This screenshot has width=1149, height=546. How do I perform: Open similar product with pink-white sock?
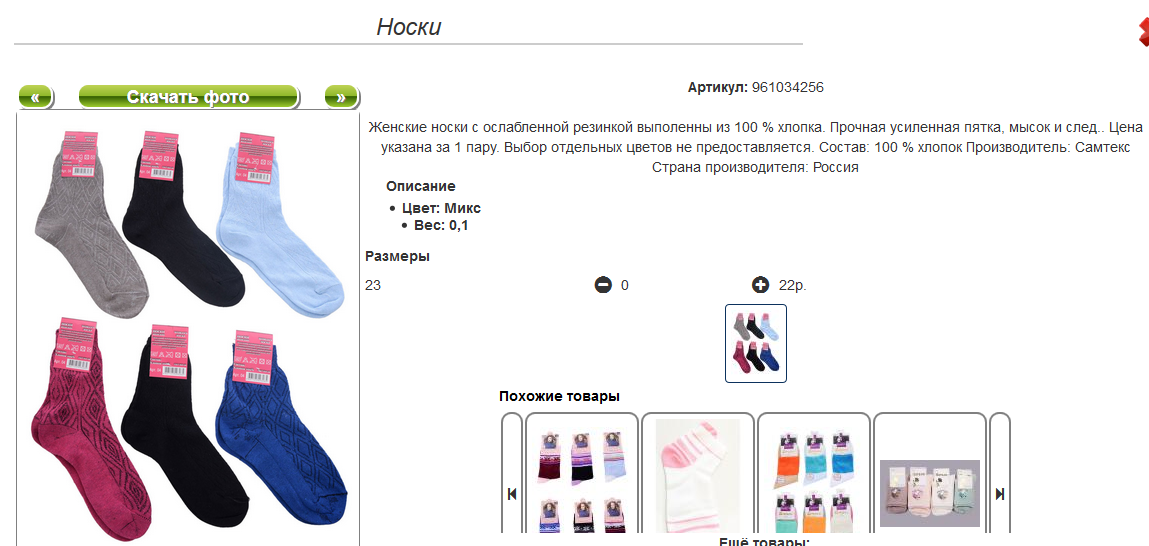(698, 476)
